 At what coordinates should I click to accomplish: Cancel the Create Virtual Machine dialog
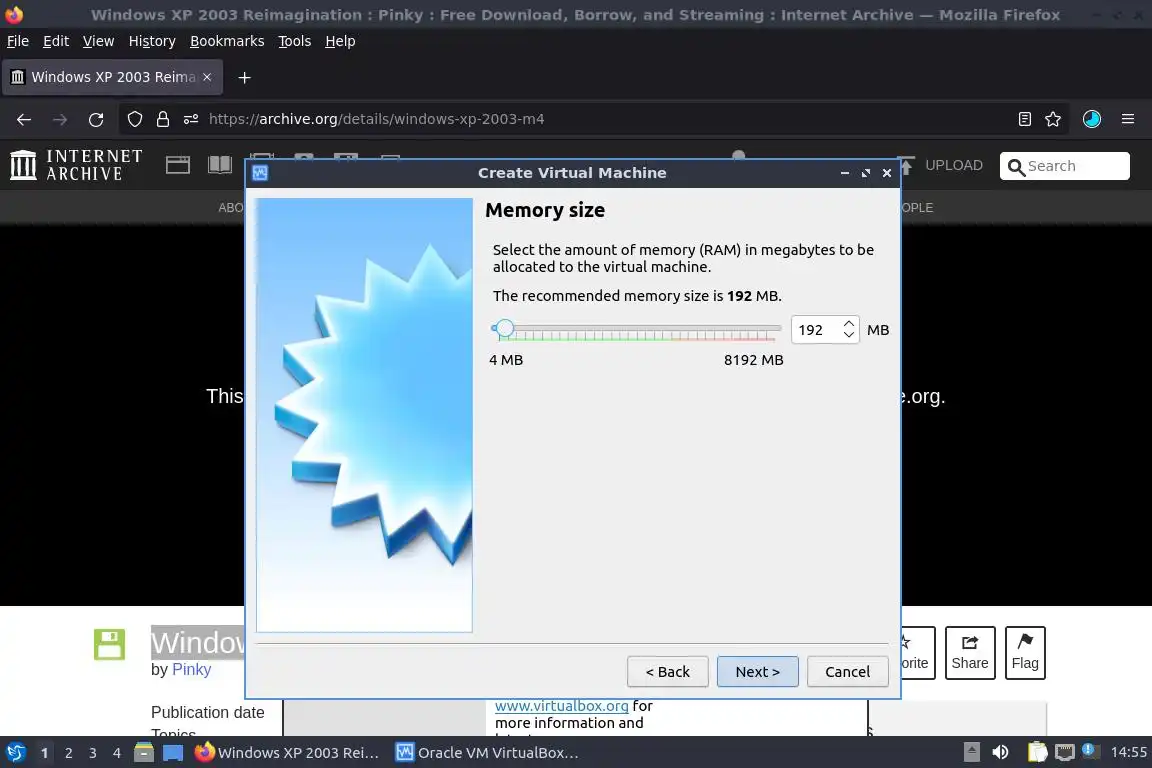coord(847,672)
